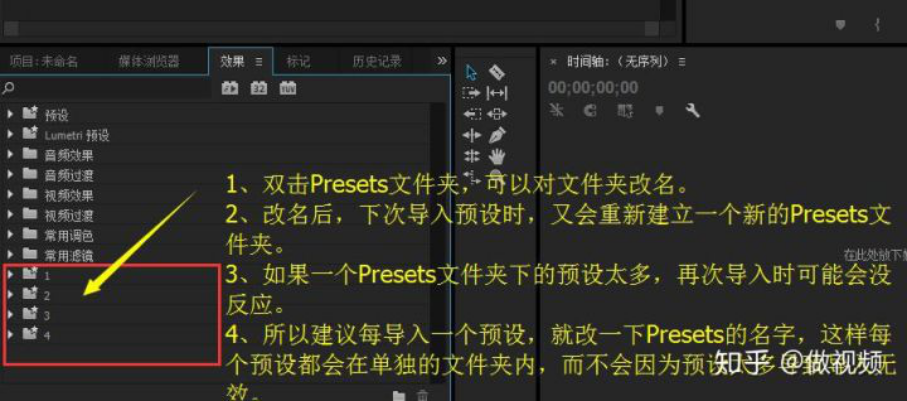Expand the 视频效果 folder

[x=10, y=194]
